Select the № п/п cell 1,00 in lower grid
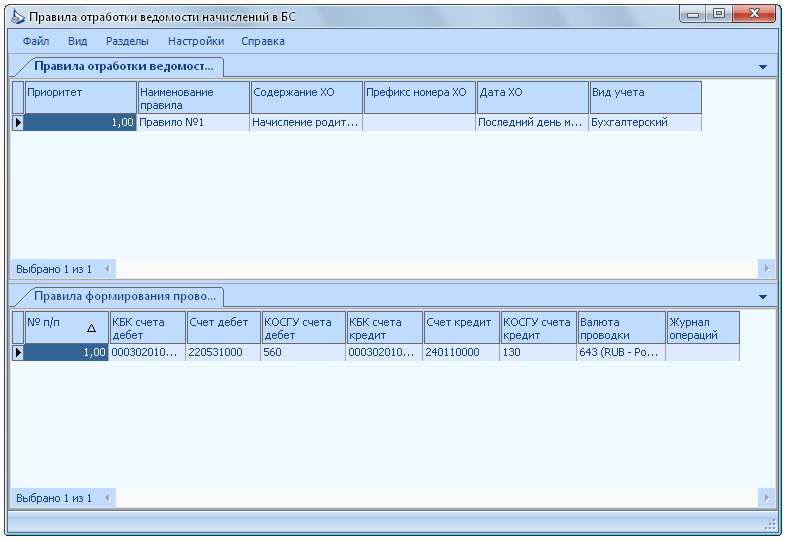The height and width of the screenshot is (541, 785). click(x=66, y=352)
